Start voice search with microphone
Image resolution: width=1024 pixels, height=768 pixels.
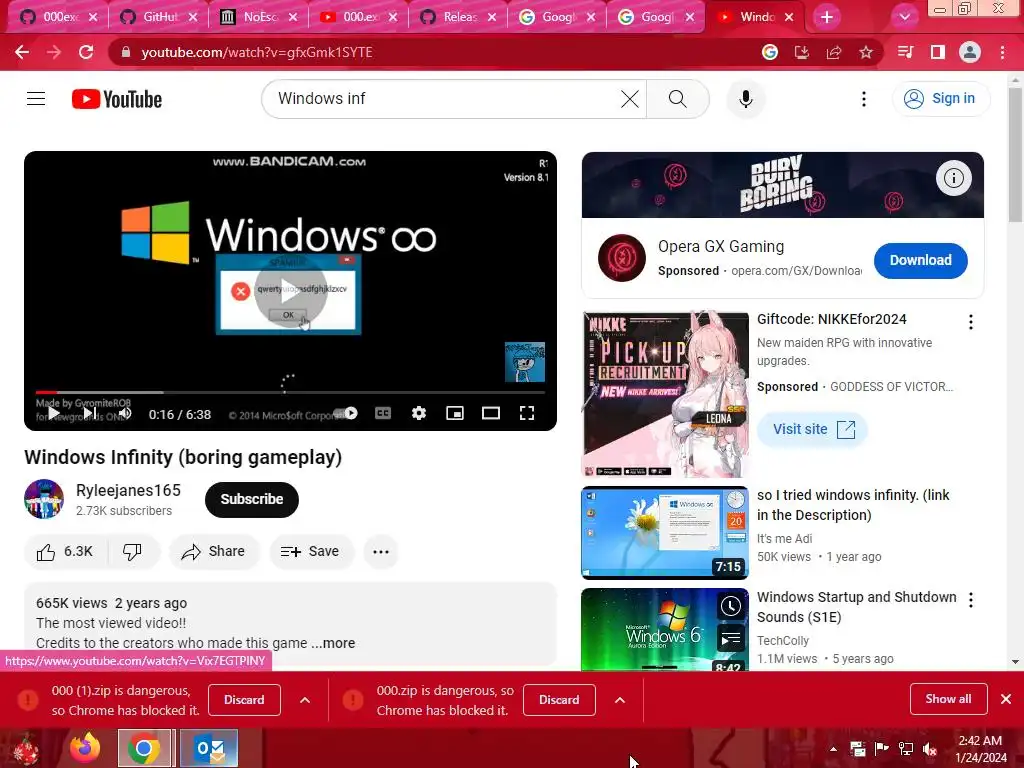pyautogui.click(x=746, y=99)
